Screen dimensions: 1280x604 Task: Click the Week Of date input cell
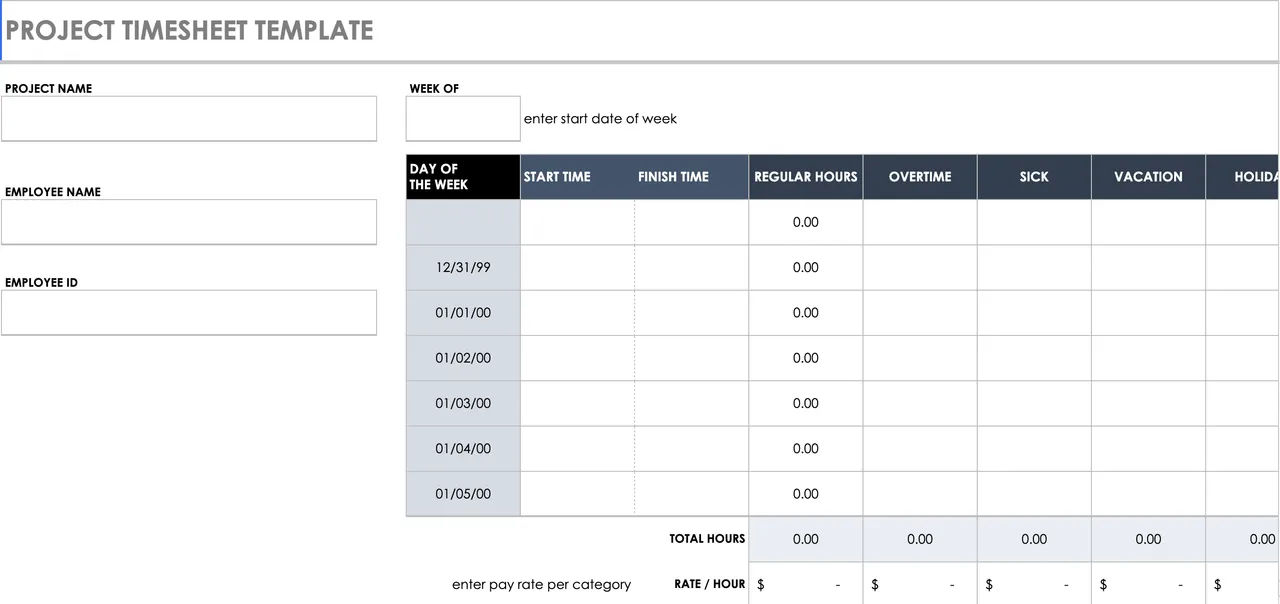point(463,118)
